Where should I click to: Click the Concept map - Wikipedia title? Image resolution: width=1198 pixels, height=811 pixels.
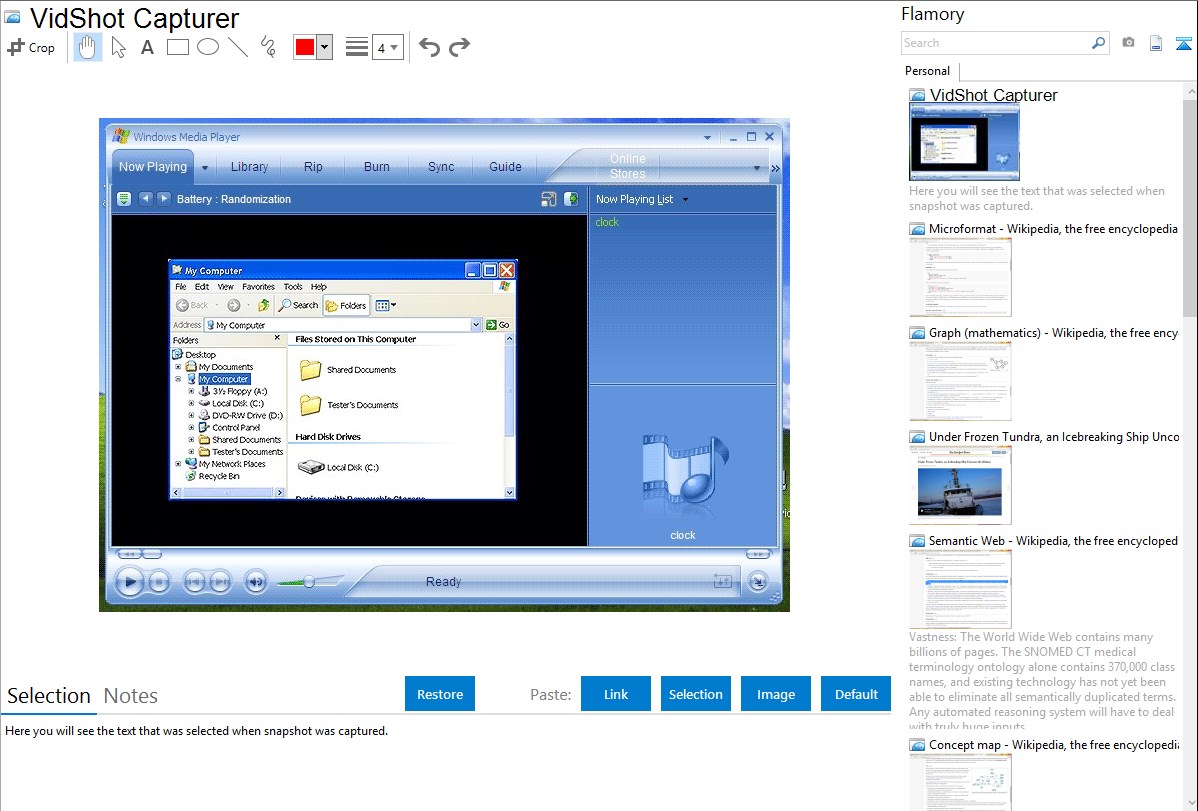pyautogui.click(x=1054, y=744)
